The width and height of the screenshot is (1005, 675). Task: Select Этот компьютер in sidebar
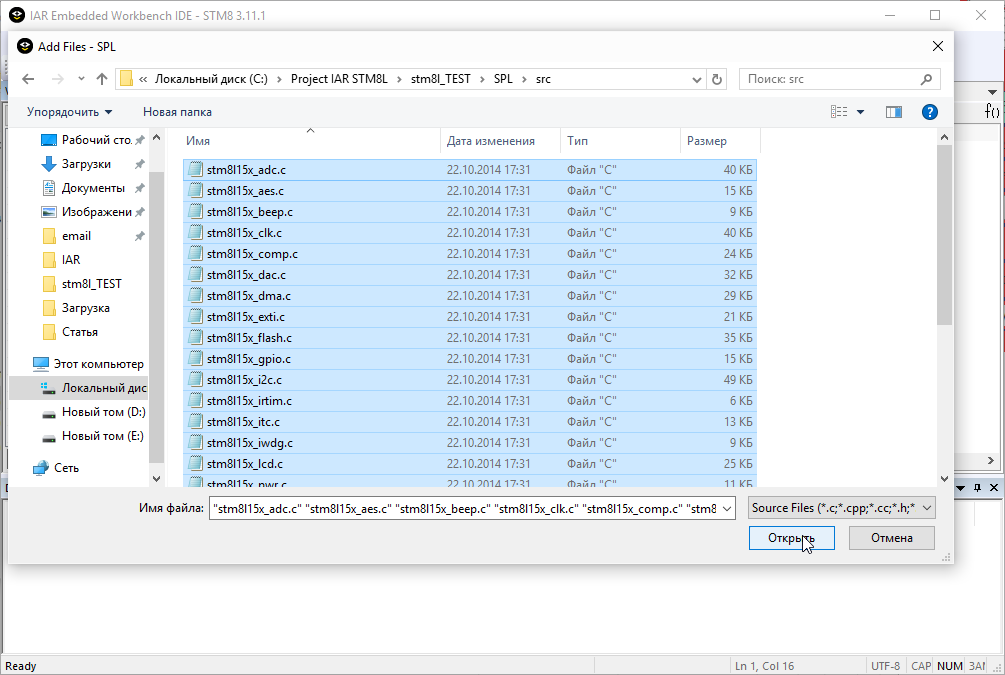point(88,364)
